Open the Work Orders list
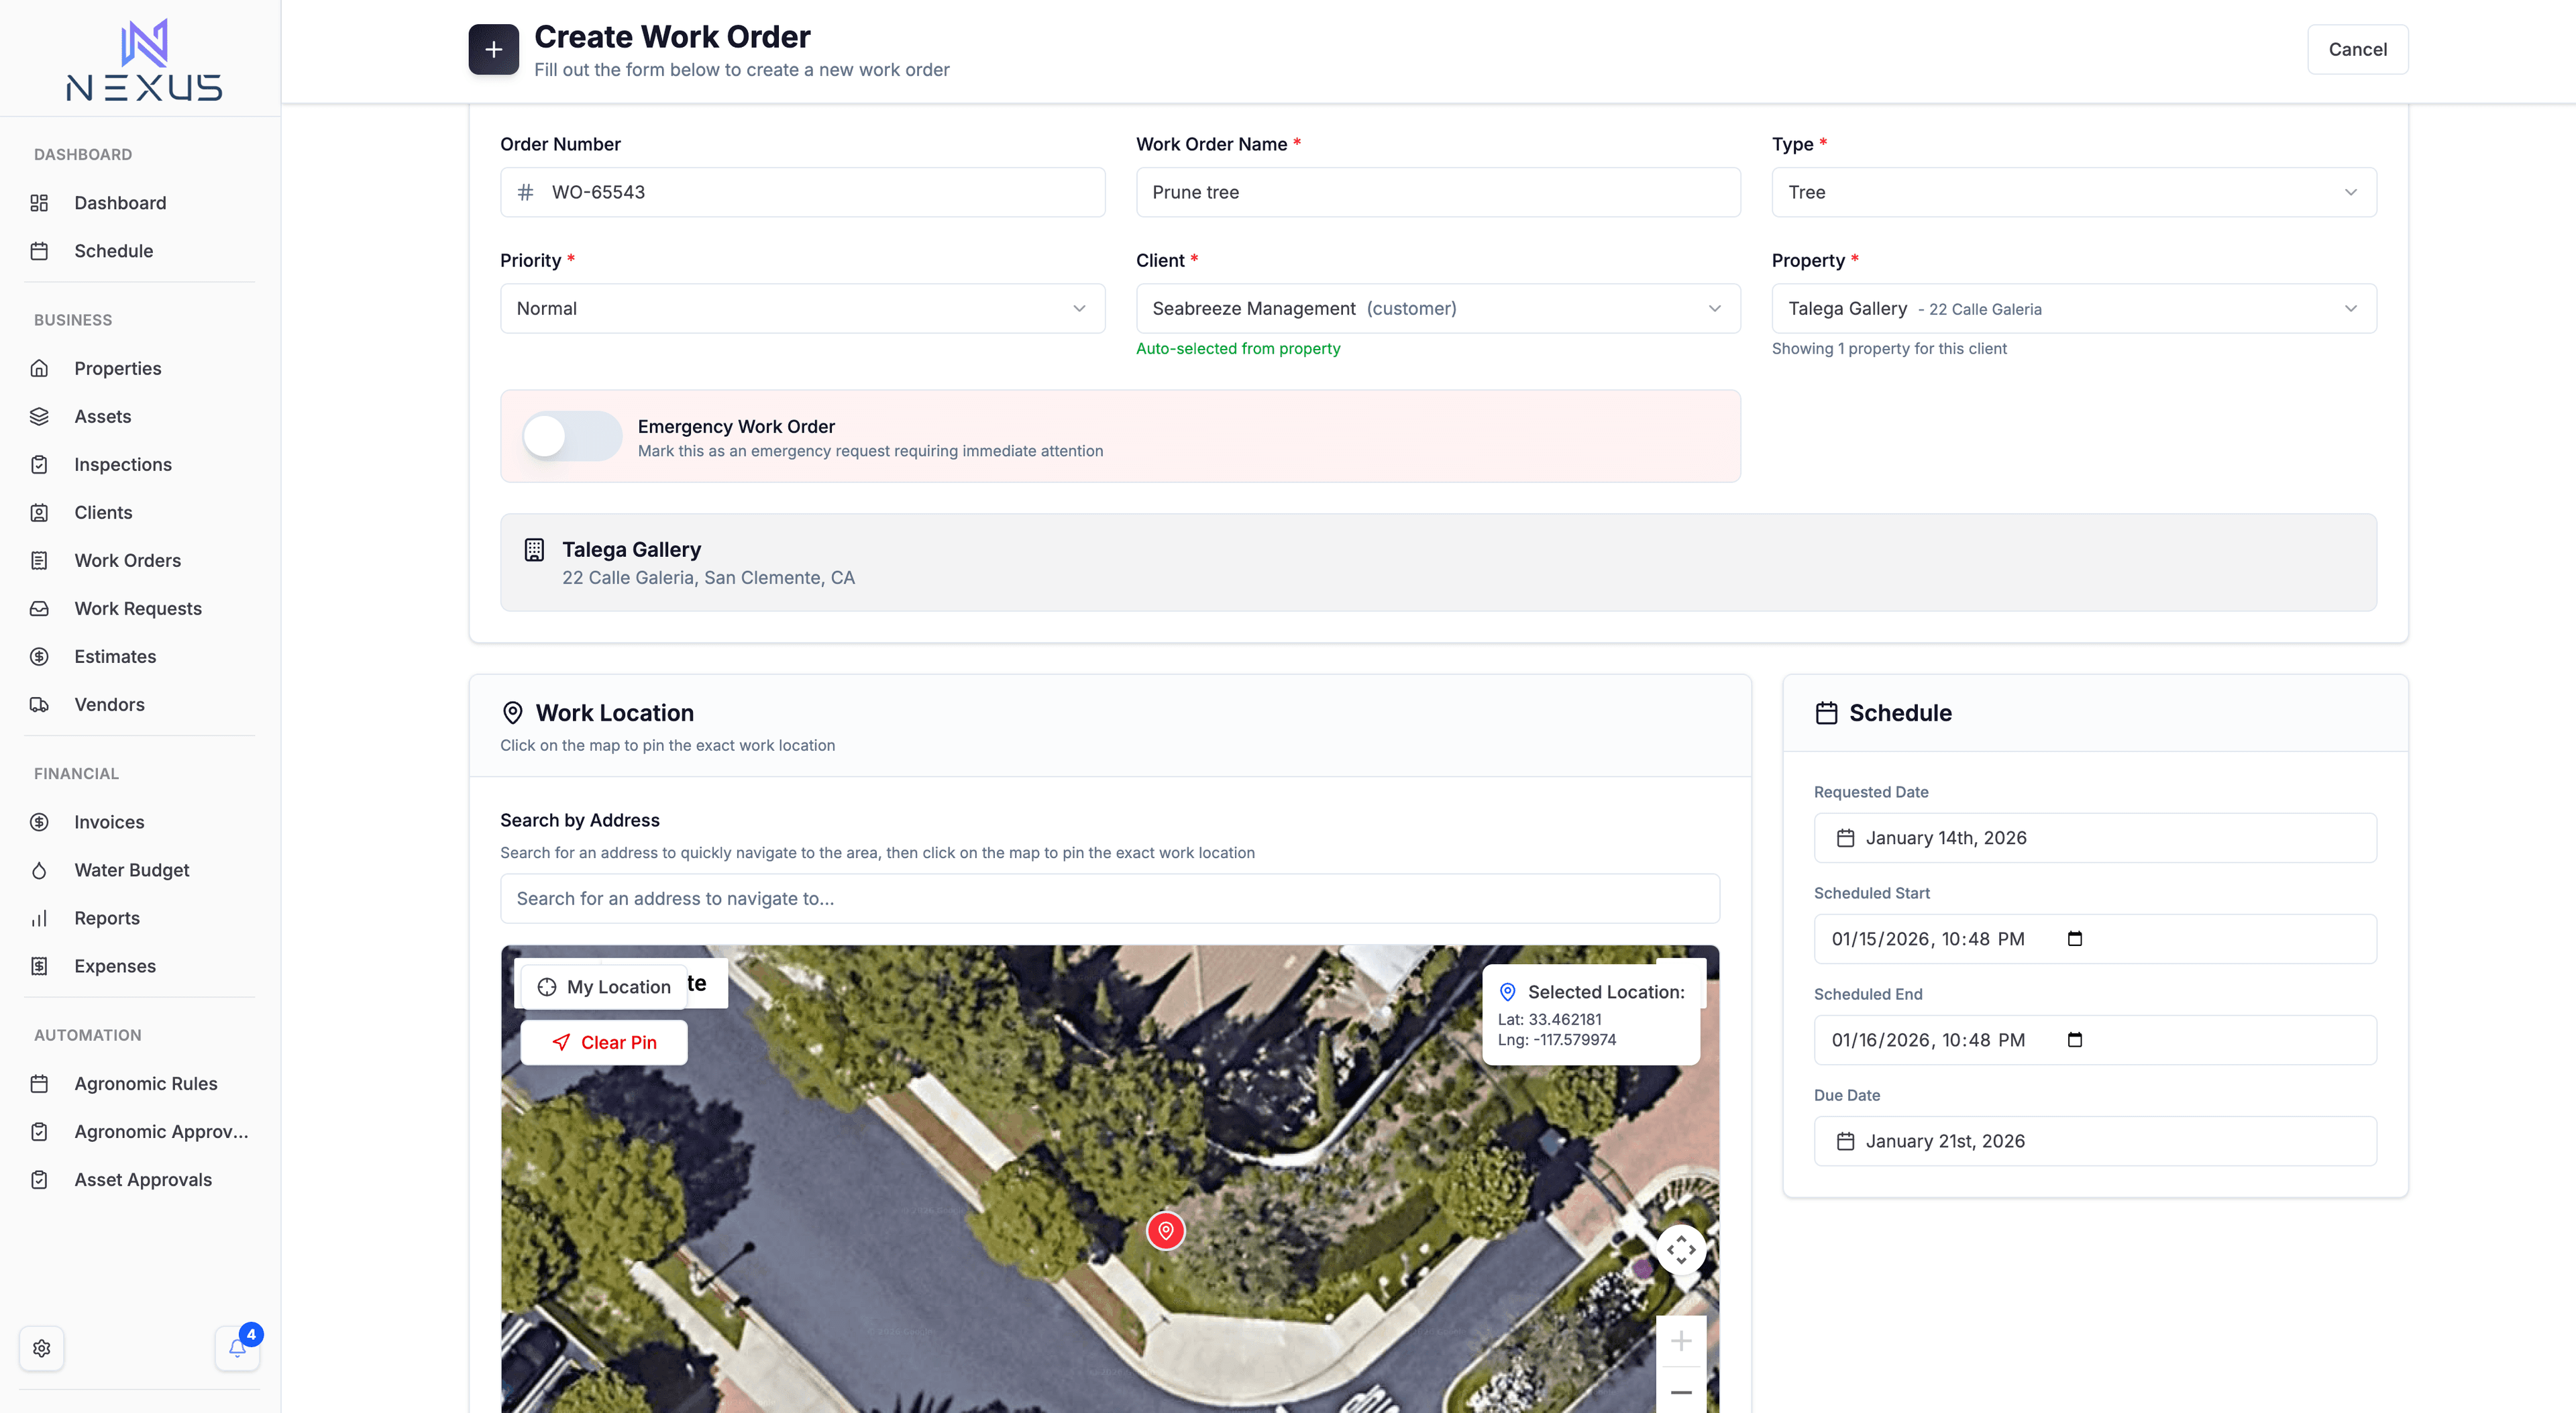The height and width of the screenshot is (1413, 2576). pos(127,560)
